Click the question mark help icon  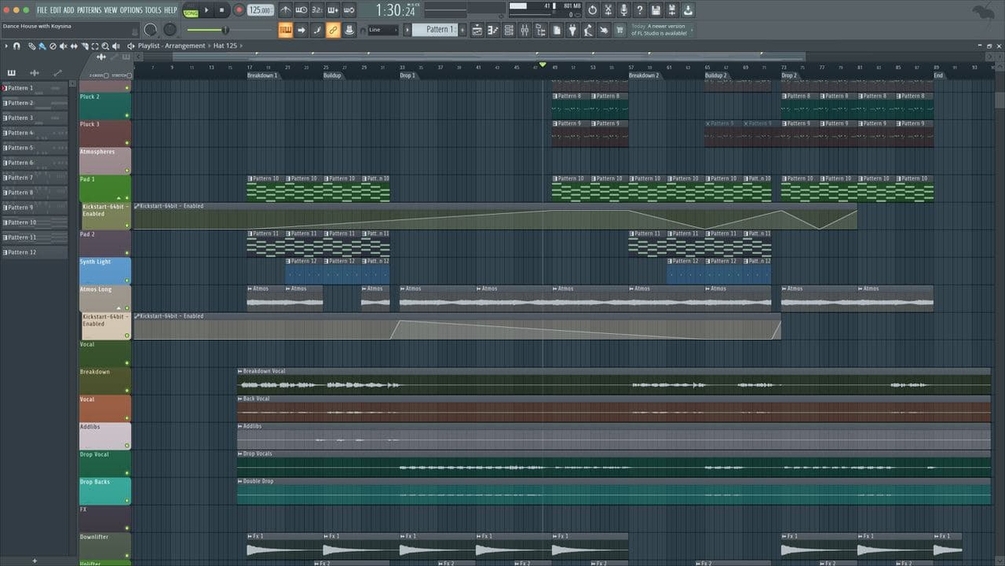click(x=640, y=10)
